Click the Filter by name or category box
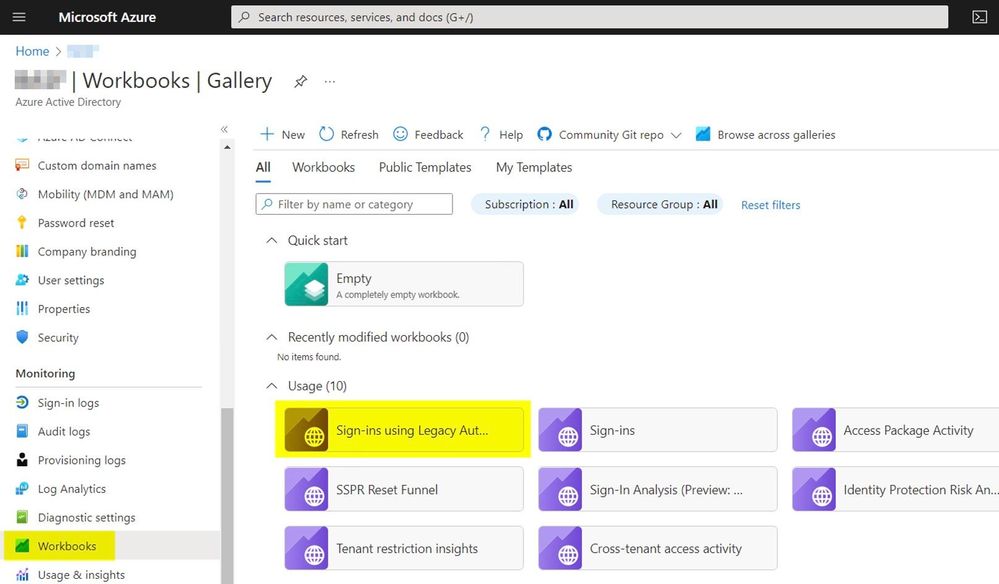This screenshot has height=584, width=999. point(354,204)
